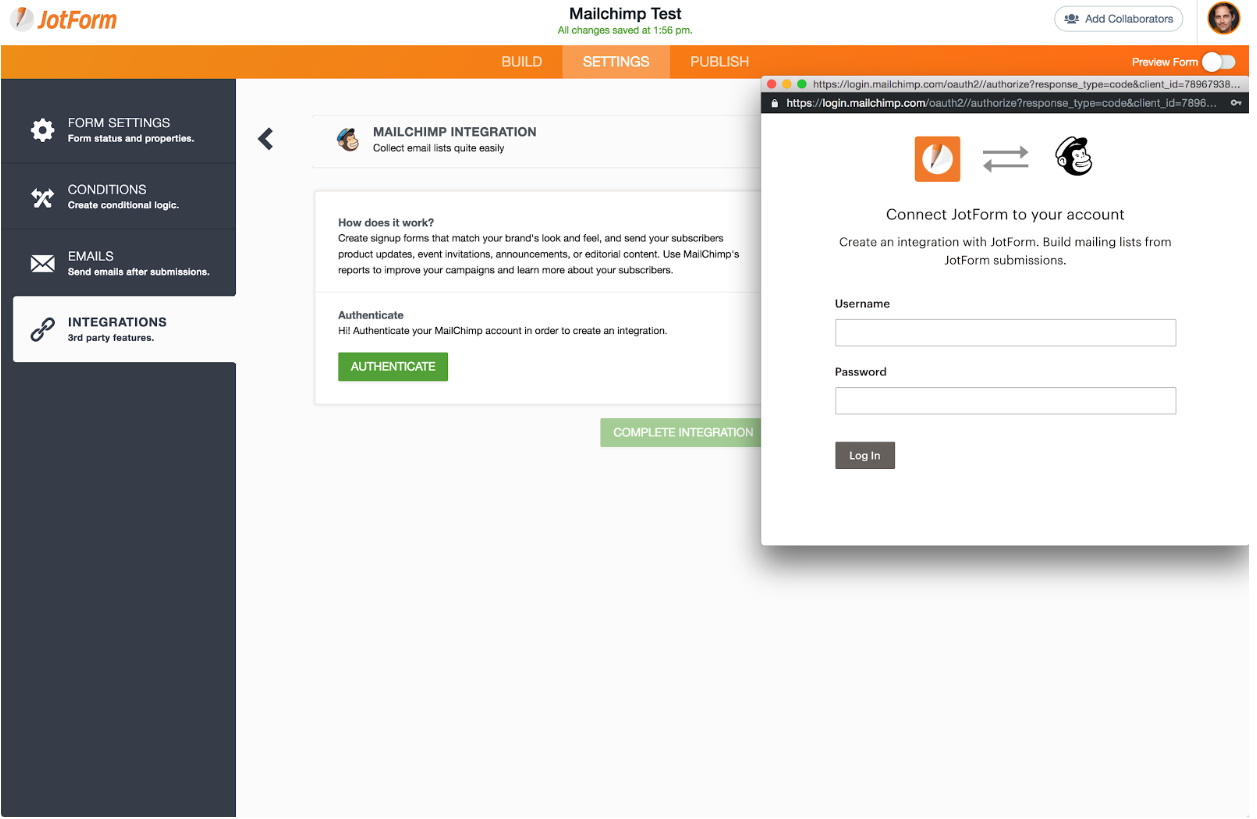The image size is (1257, 819).
Task: Click the COMPLETE INTEGRATION button
Action: pyautogui.click(x=681, y=432)
